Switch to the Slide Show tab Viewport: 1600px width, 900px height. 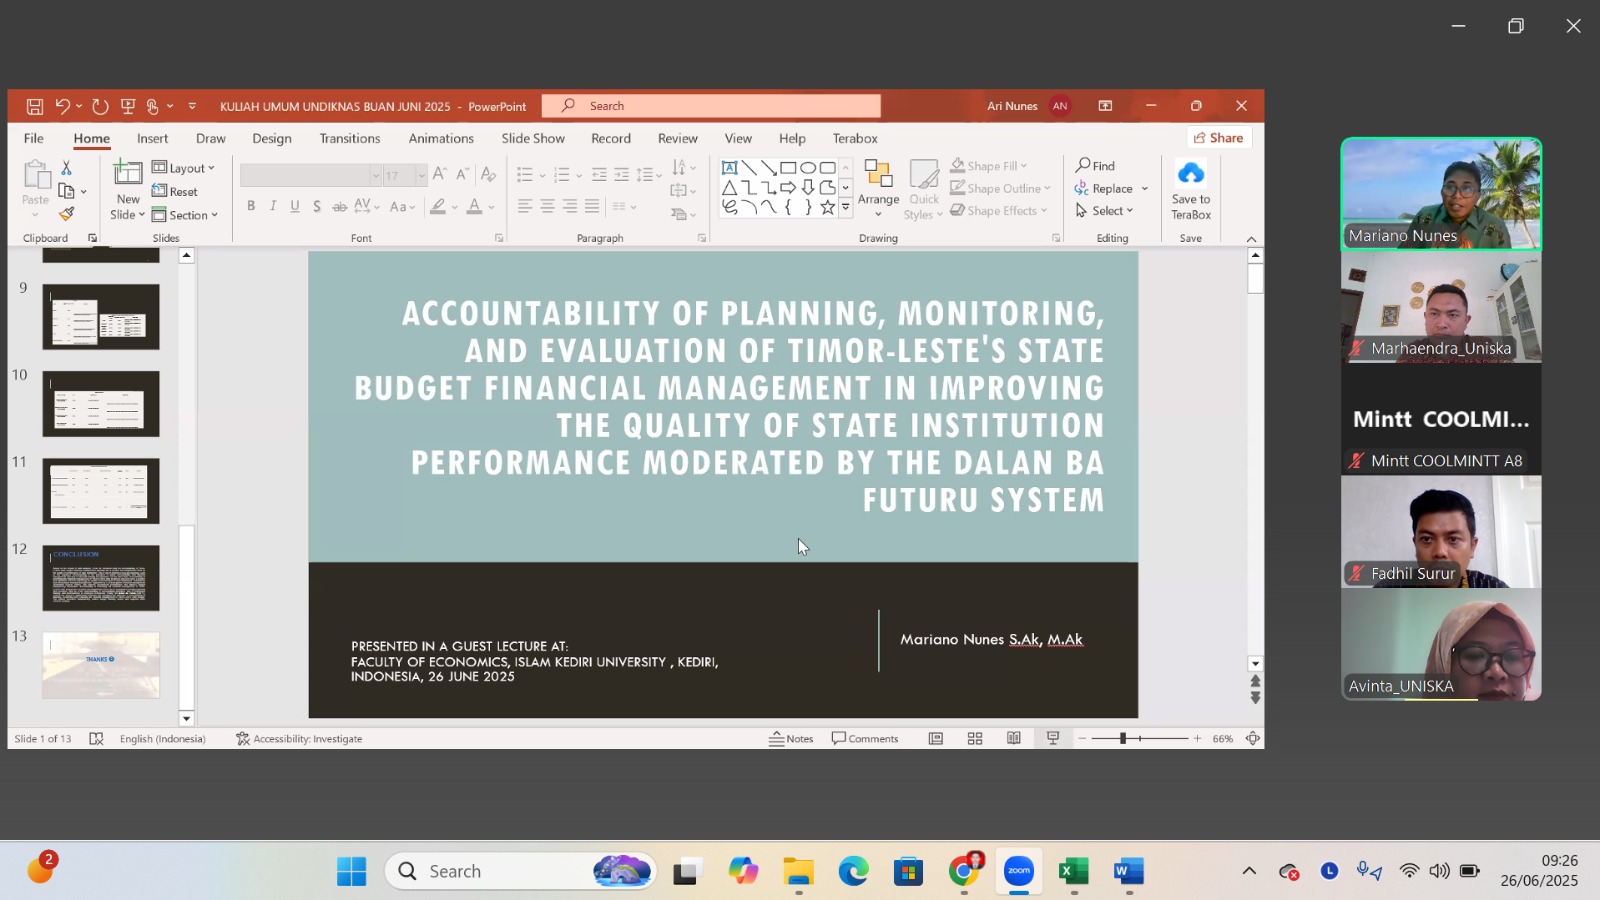point(532,139)
